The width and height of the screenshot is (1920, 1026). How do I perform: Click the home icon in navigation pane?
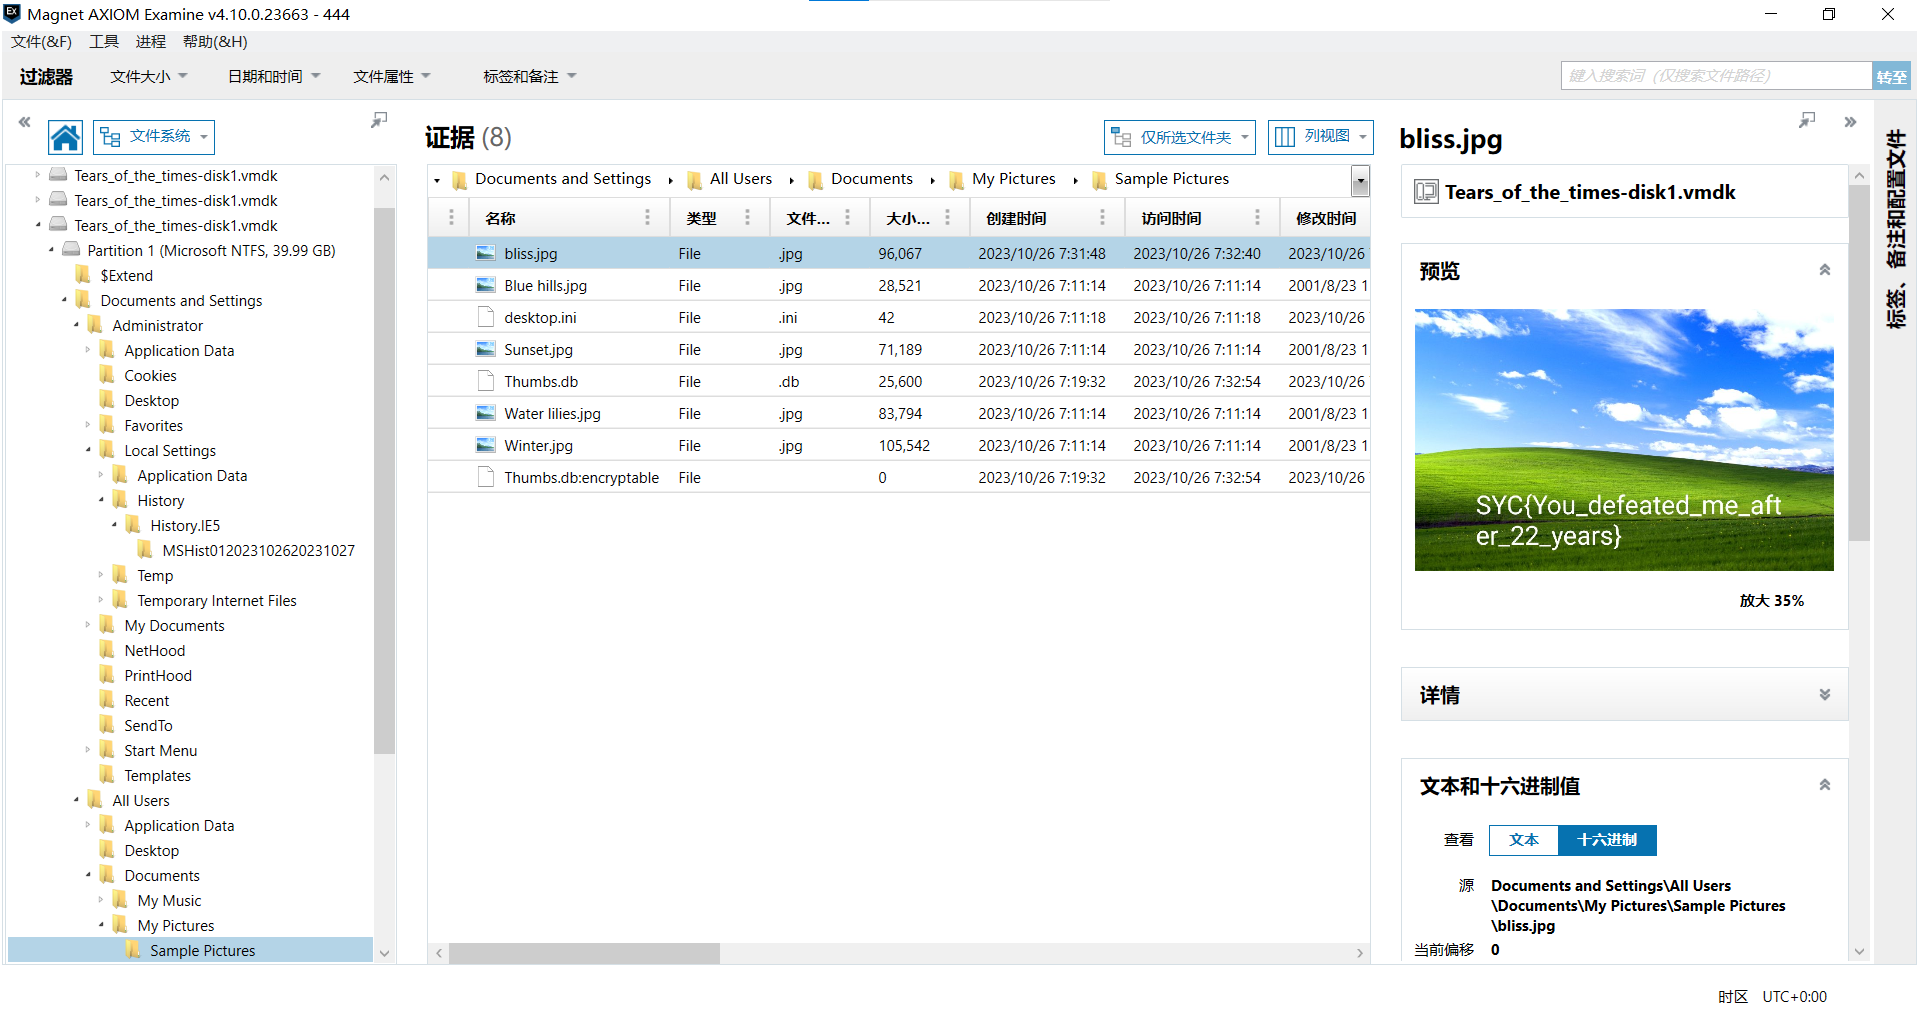tap(66, 137)
